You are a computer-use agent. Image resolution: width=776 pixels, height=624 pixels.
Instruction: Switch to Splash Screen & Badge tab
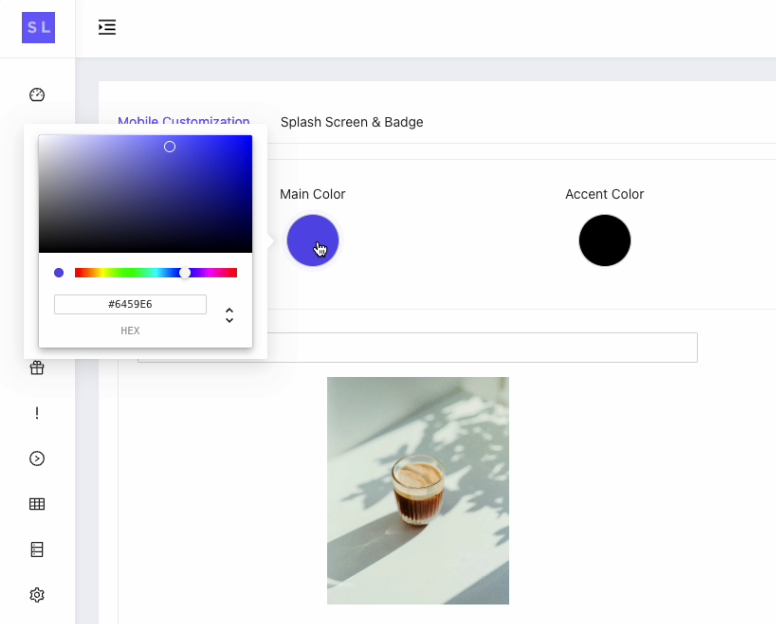tap(352, 122)
